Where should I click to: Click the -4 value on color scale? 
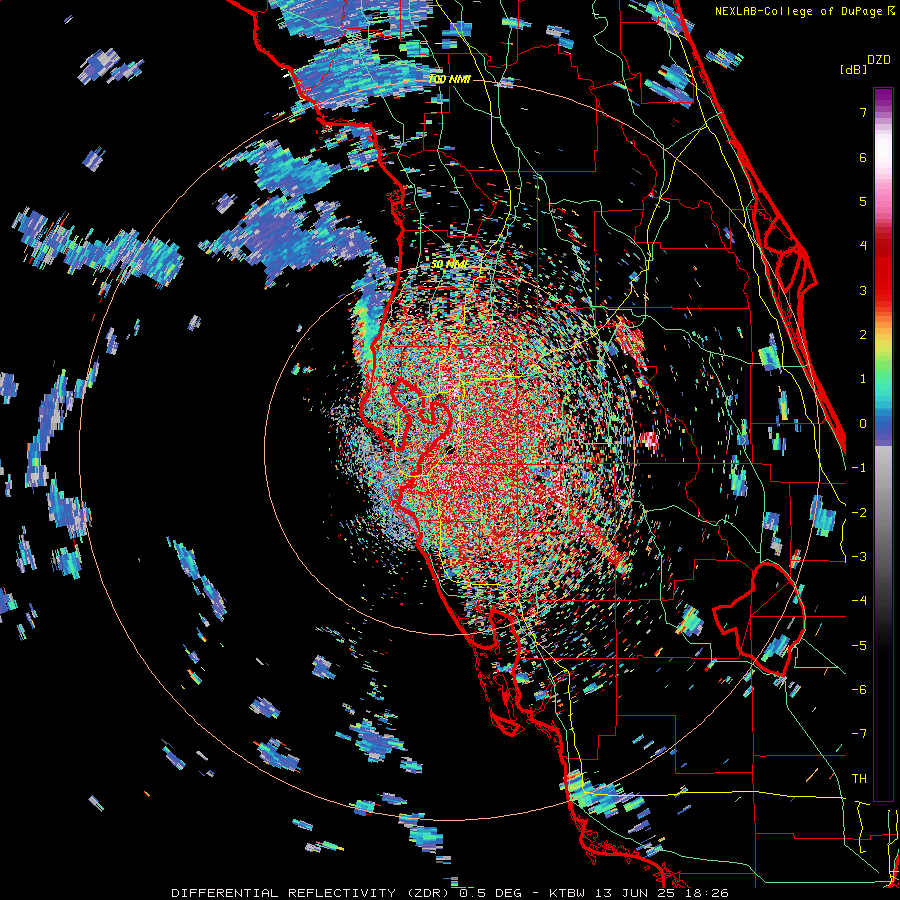coord(859,601)
